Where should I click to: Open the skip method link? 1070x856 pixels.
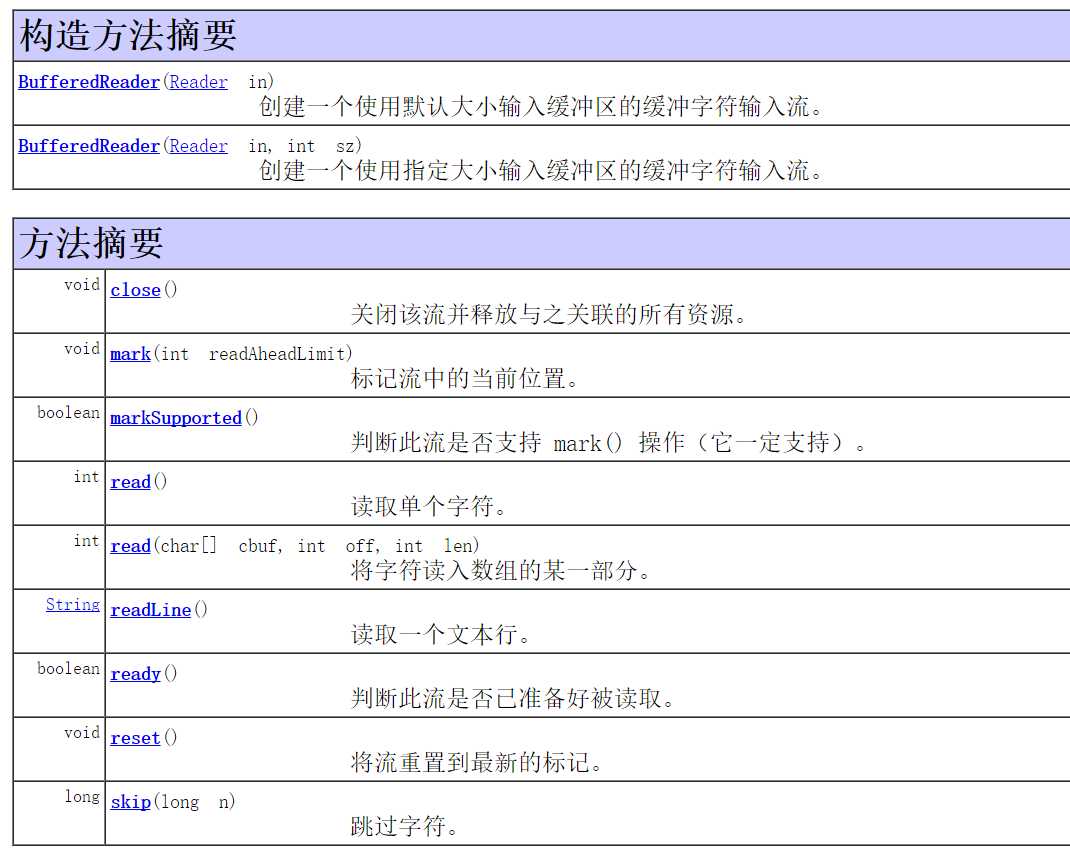coord(130,802)
